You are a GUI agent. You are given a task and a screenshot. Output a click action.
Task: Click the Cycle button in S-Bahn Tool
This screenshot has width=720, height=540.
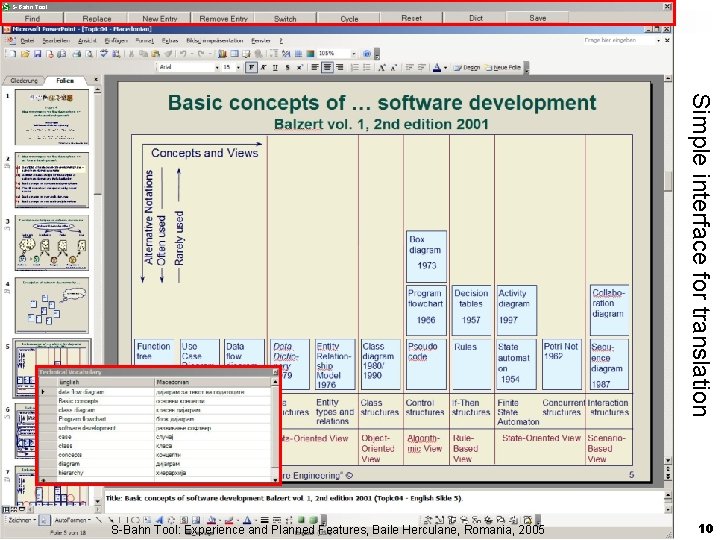pyautogui.click(x=349, y=18)
